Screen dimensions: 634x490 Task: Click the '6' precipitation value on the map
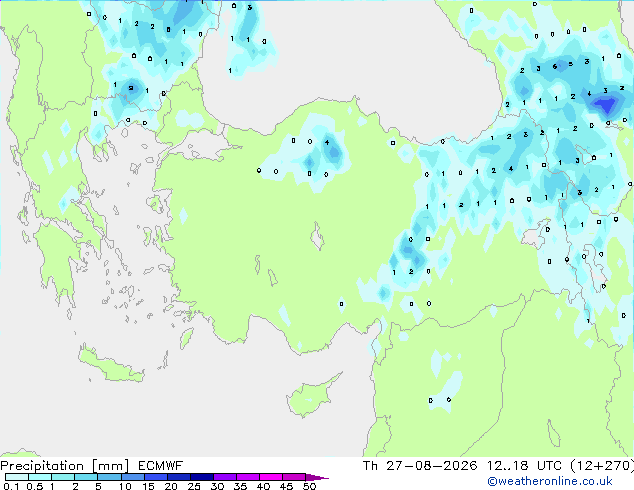coord(555,66)
